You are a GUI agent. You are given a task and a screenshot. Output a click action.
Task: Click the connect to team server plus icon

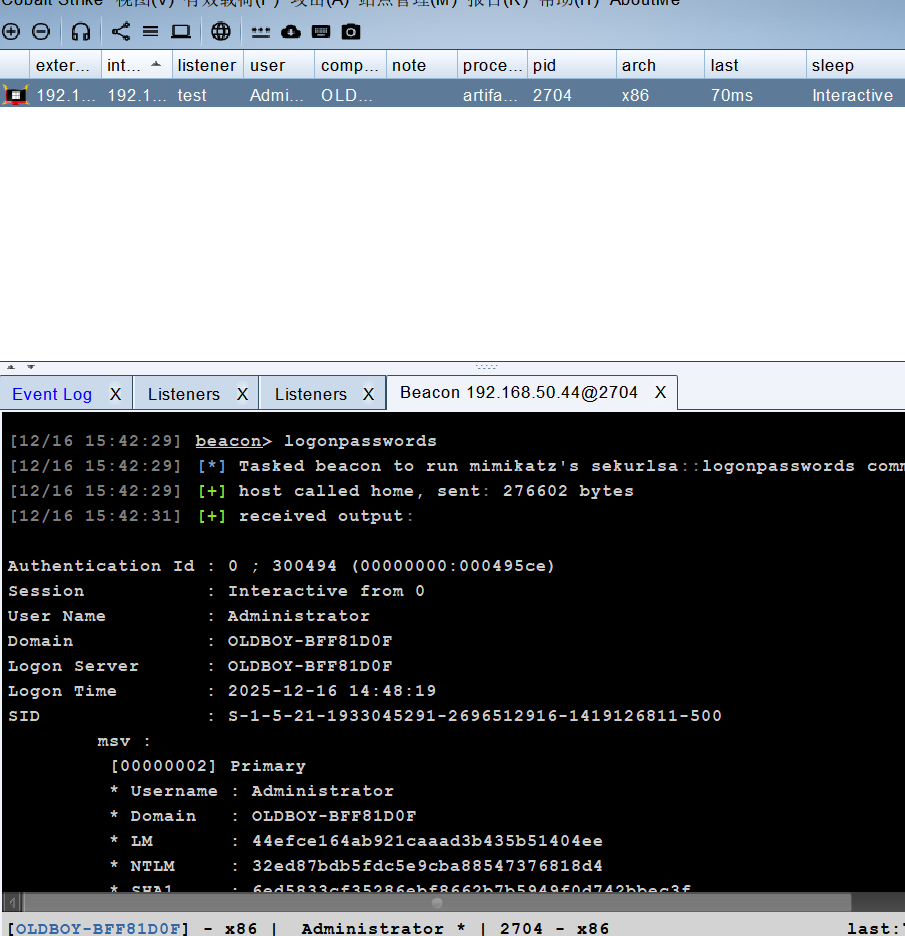click(x=11, y=32)
